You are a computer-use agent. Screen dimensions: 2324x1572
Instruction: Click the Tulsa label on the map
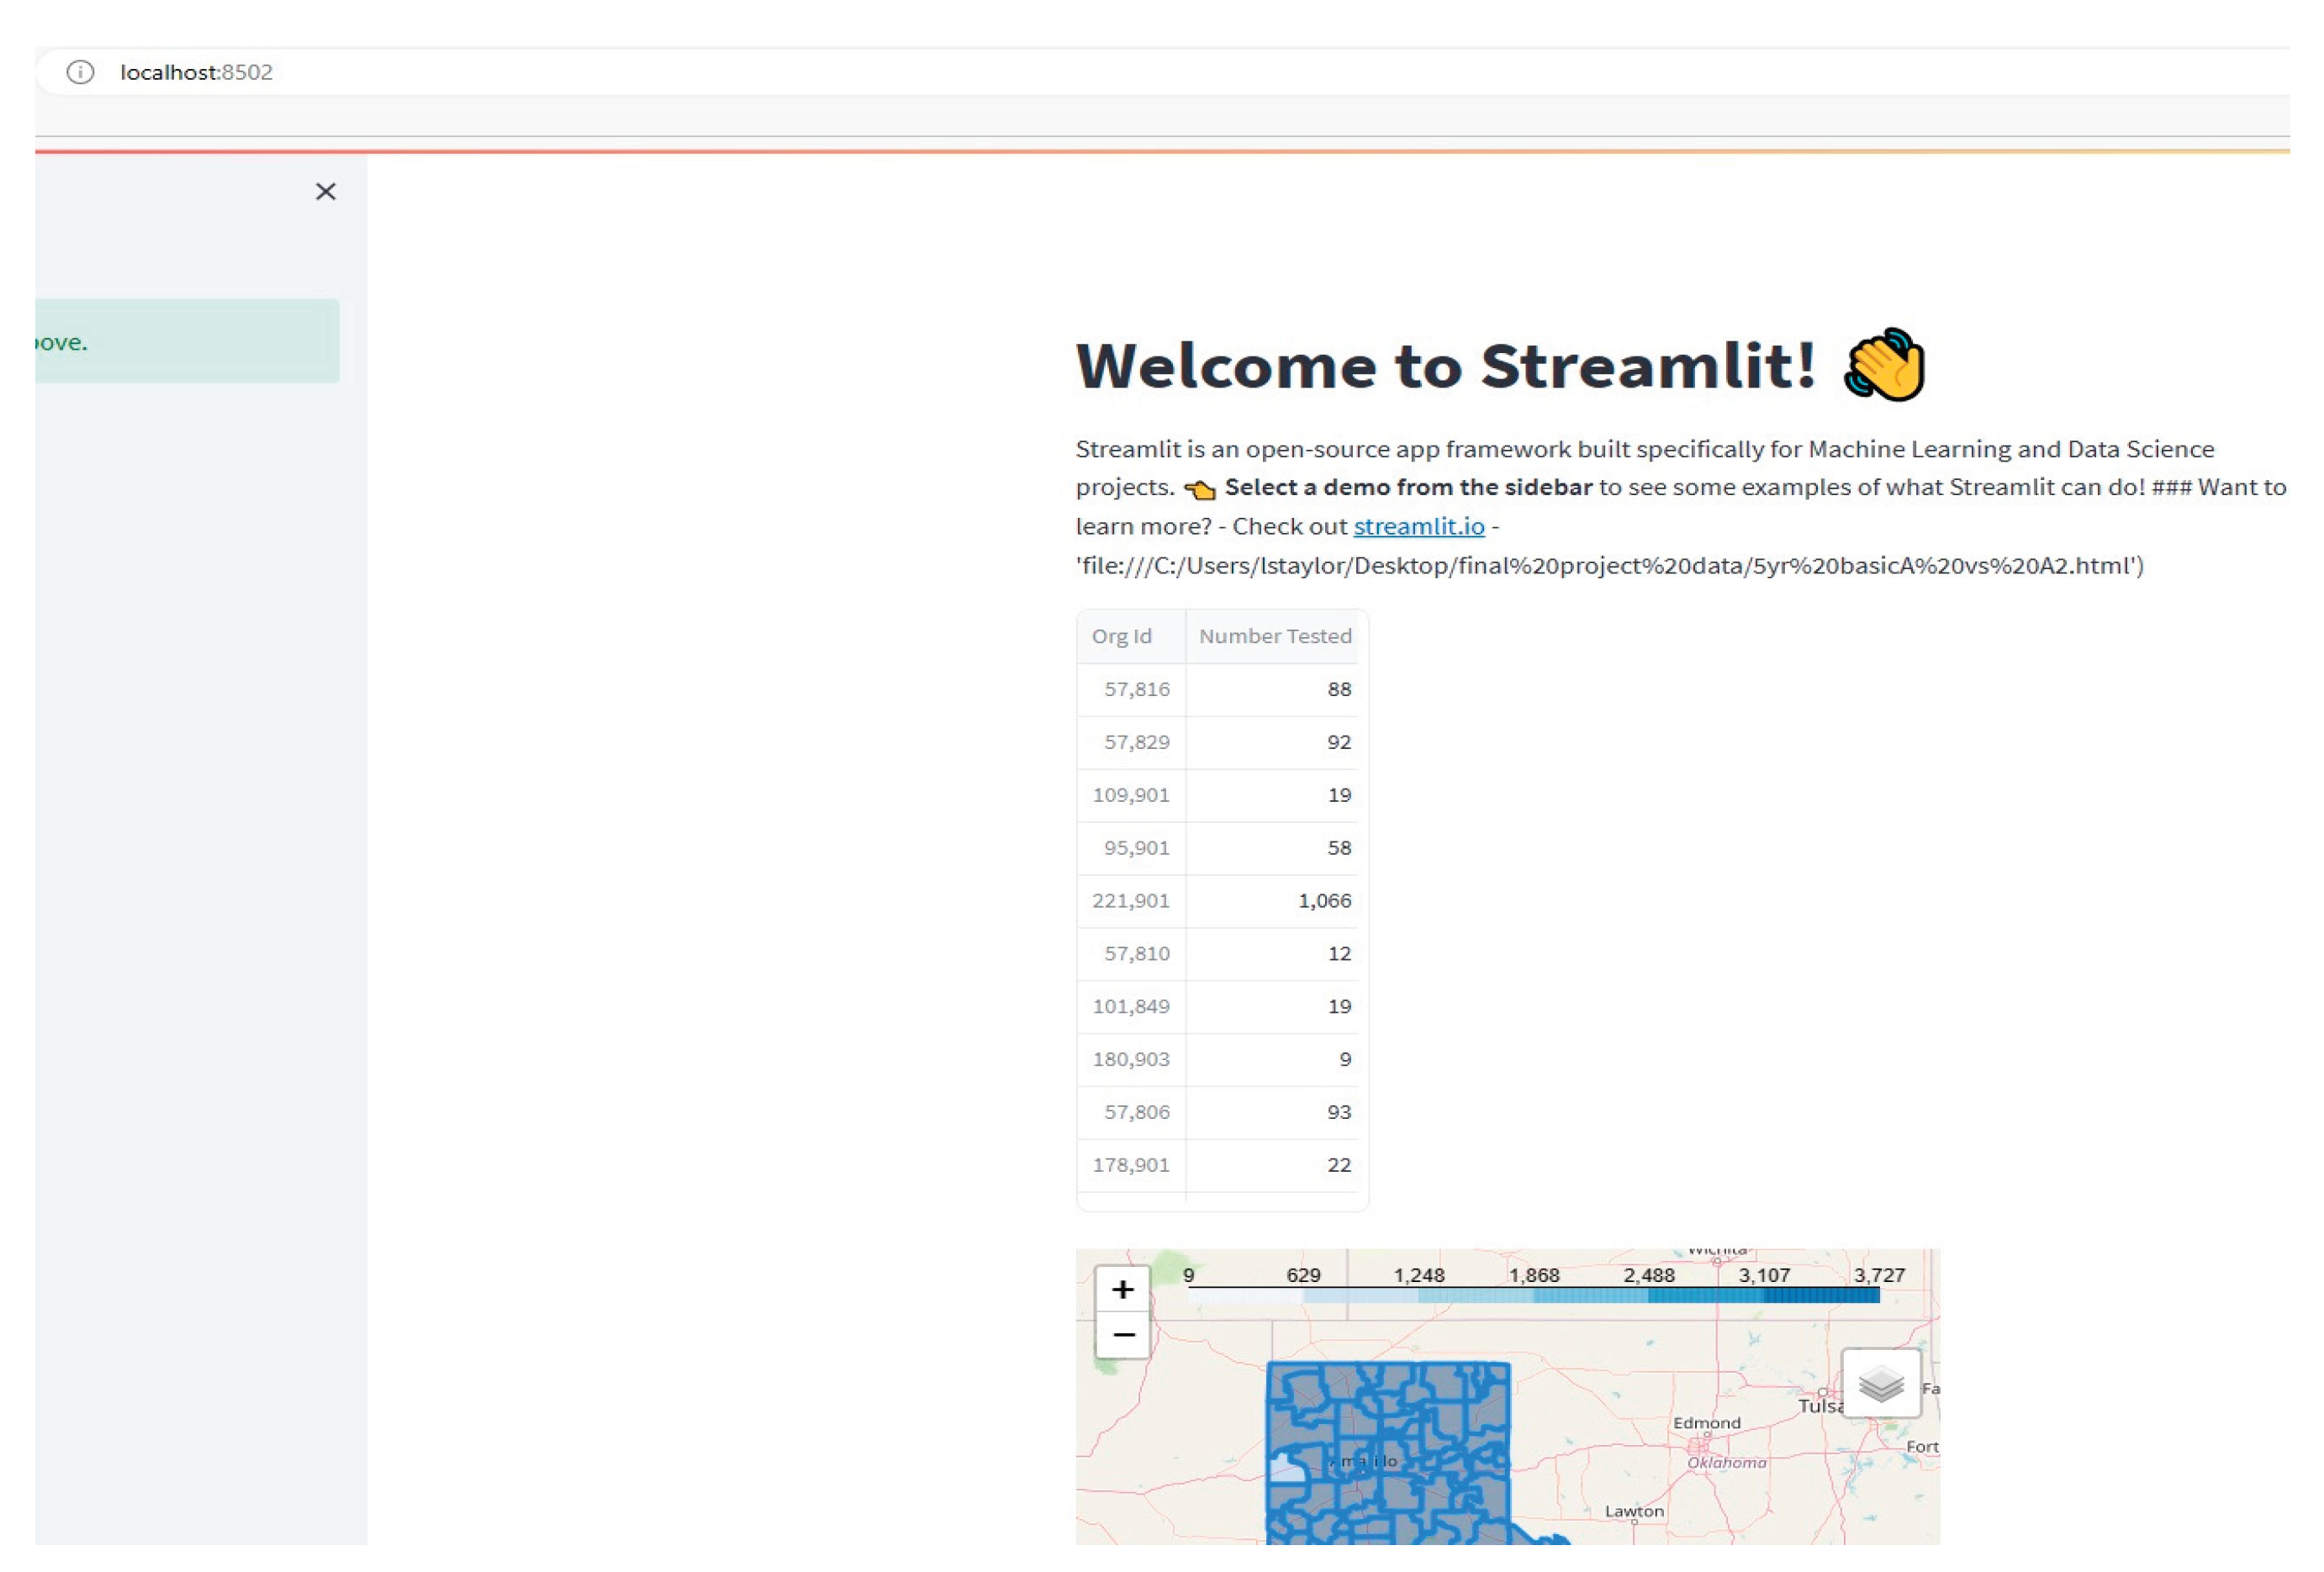pos(1818,1406)
